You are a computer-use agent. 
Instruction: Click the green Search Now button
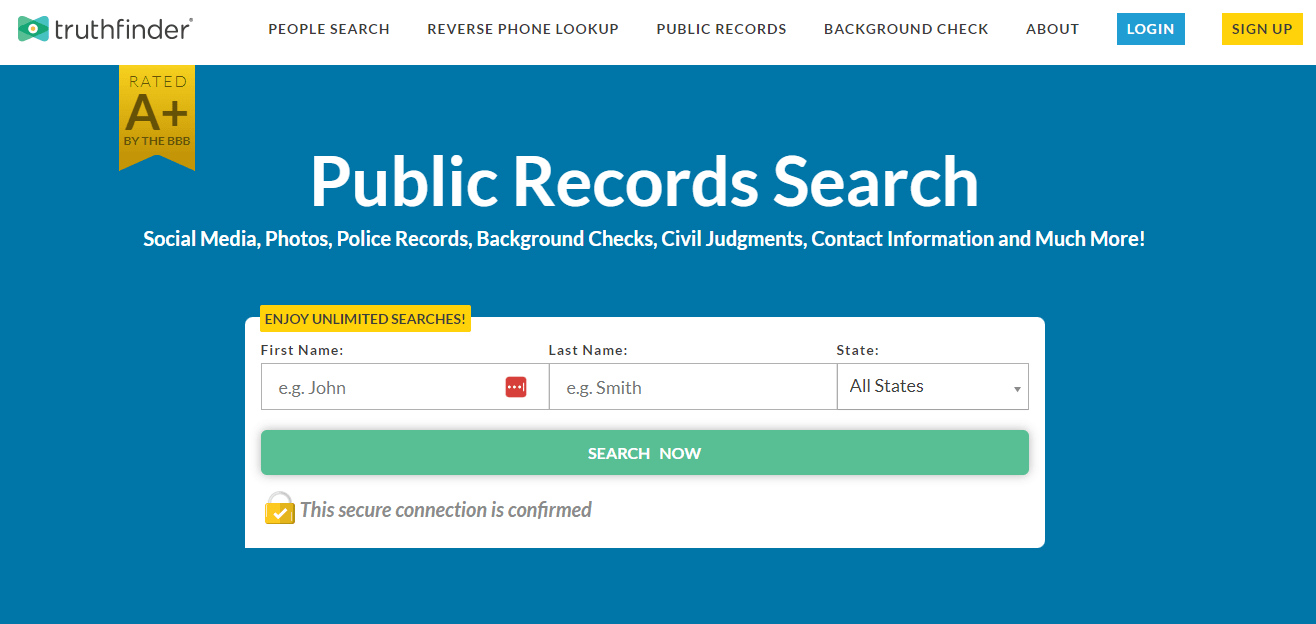coord(645,453)
